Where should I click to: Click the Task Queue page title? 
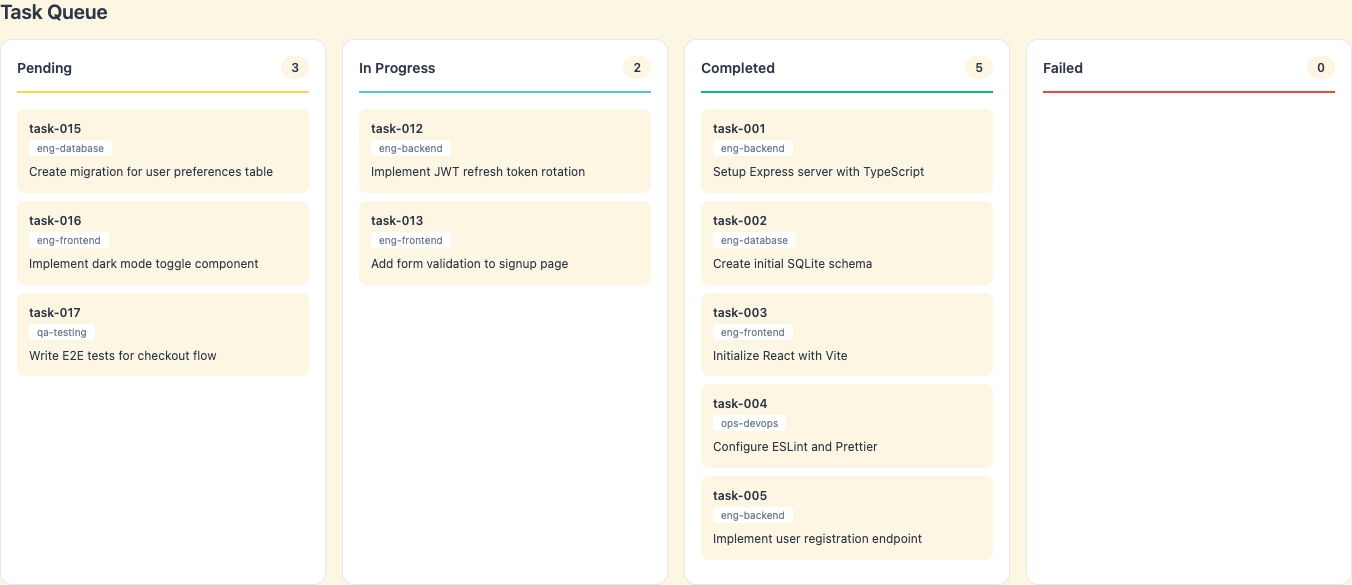56,13
